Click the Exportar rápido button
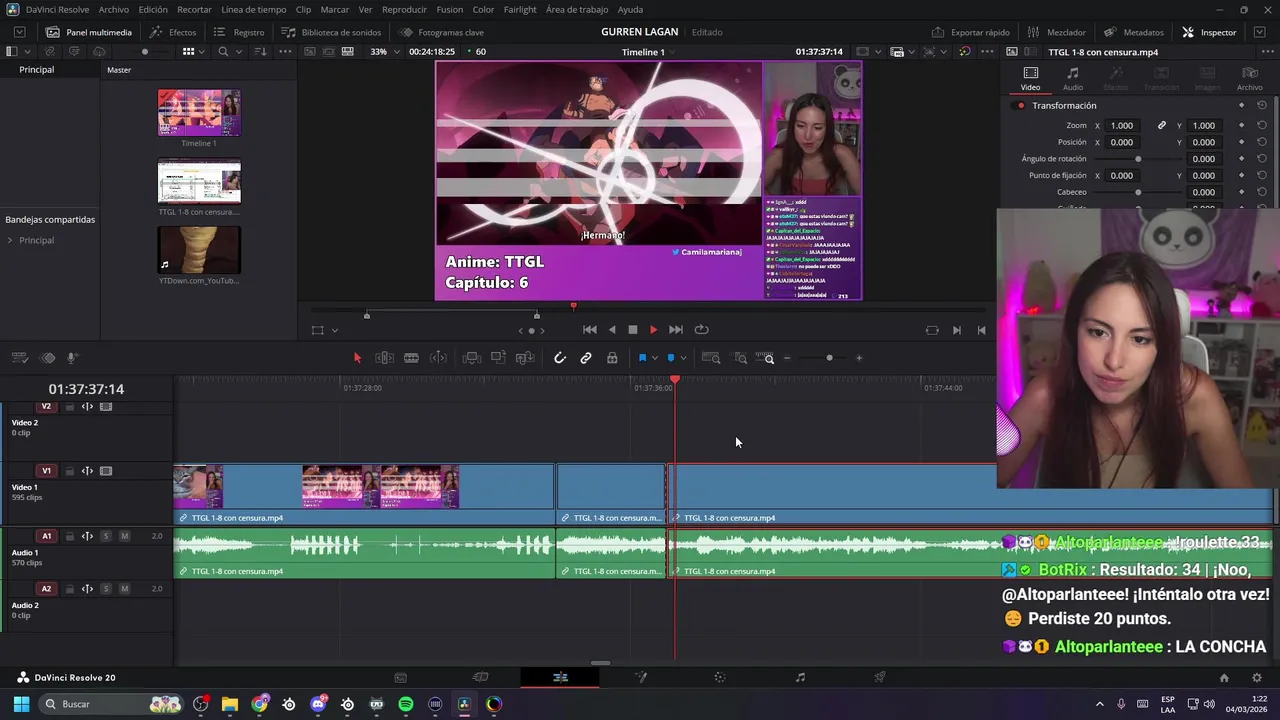1280x720 pixels. [971, 32]
